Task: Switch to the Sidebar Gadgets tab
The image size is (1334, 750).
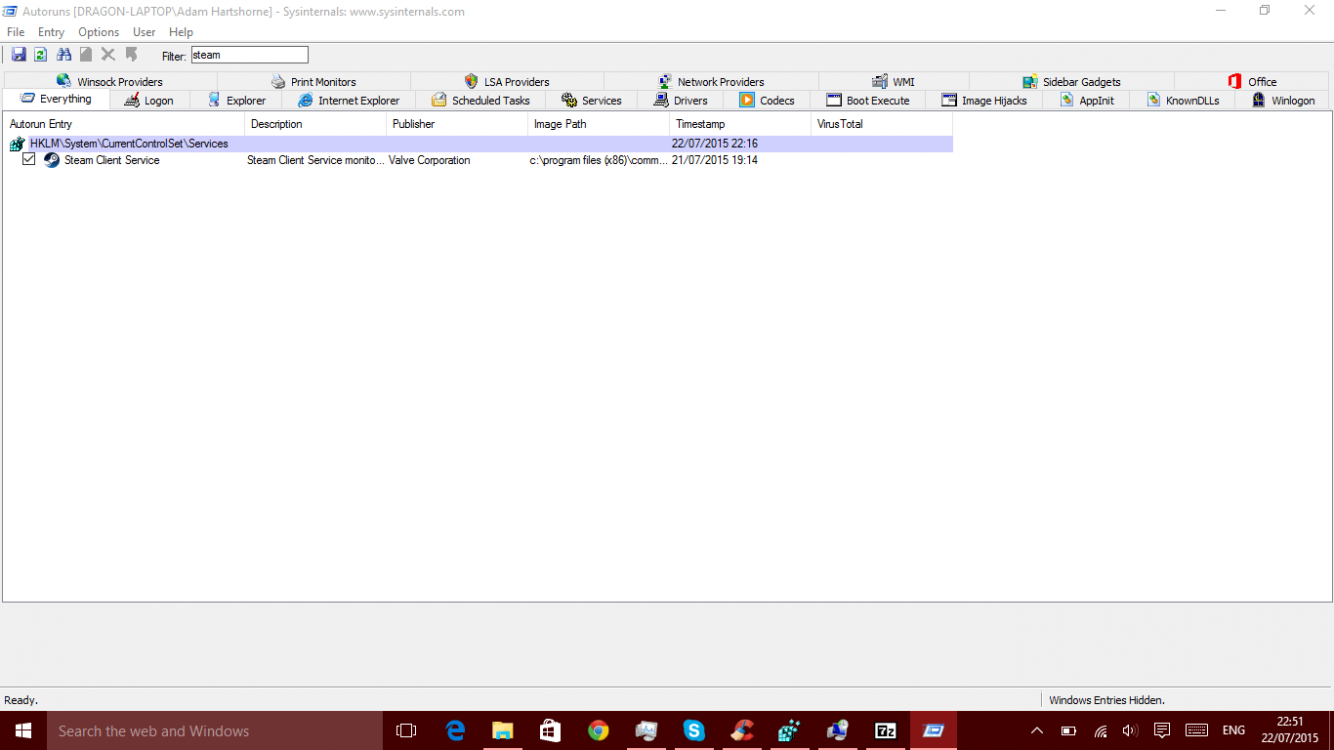Action: point(1071,82)
